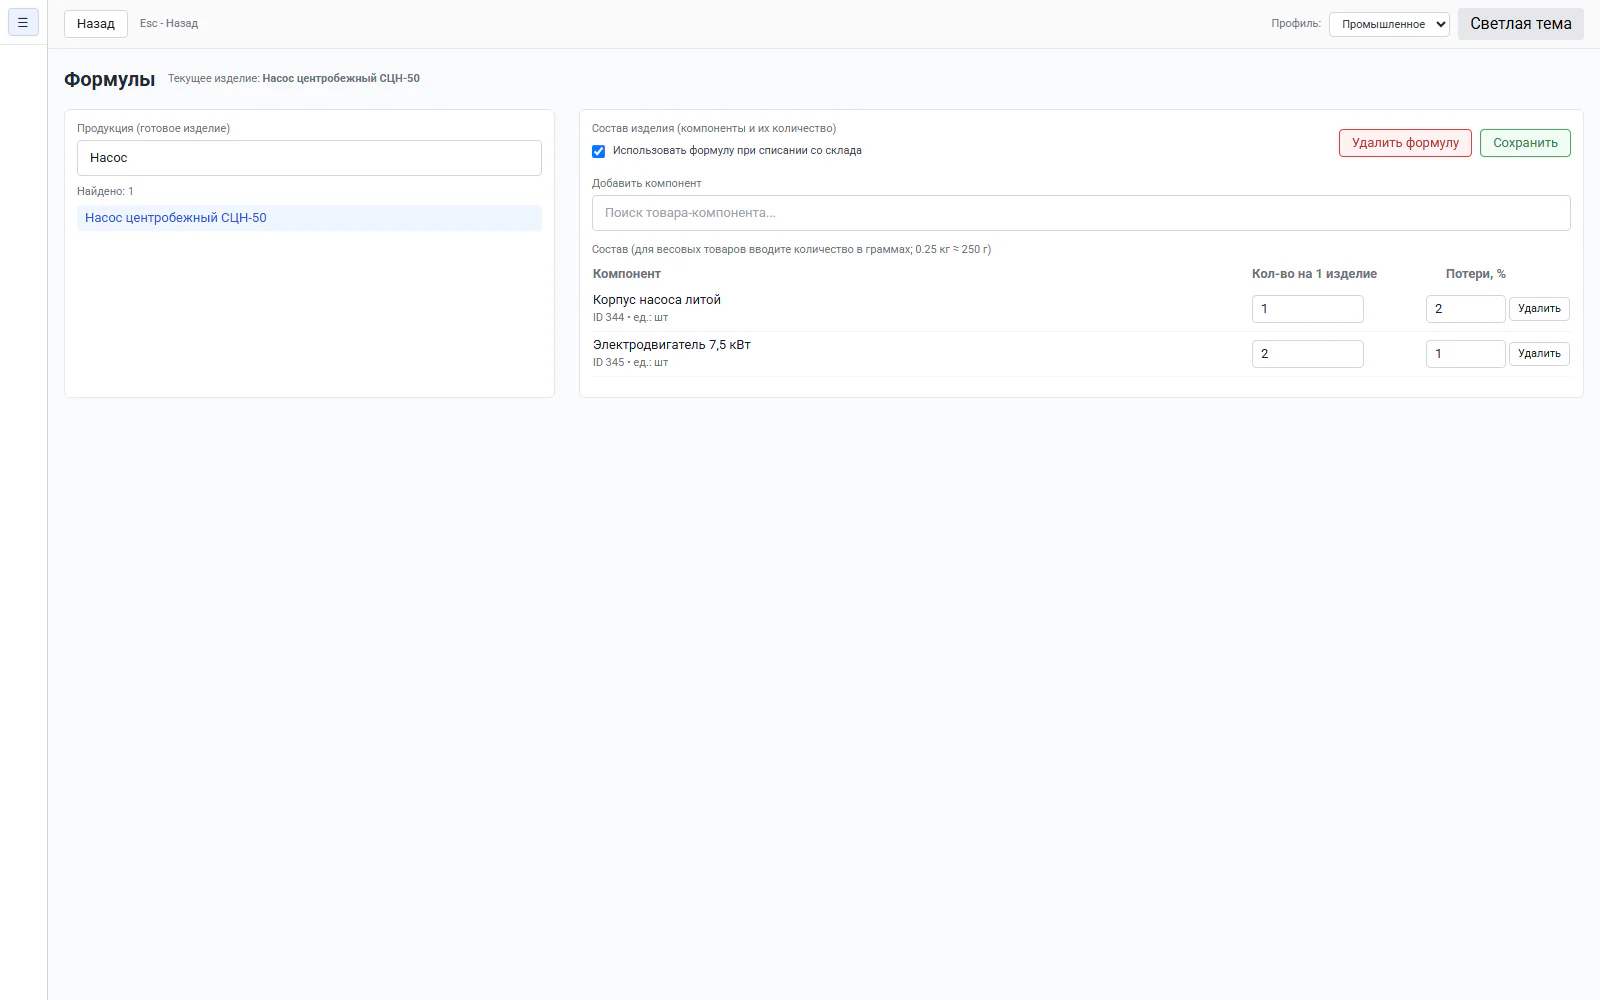Focus the Поиск товара-компонента search field

coord(1081,213)
